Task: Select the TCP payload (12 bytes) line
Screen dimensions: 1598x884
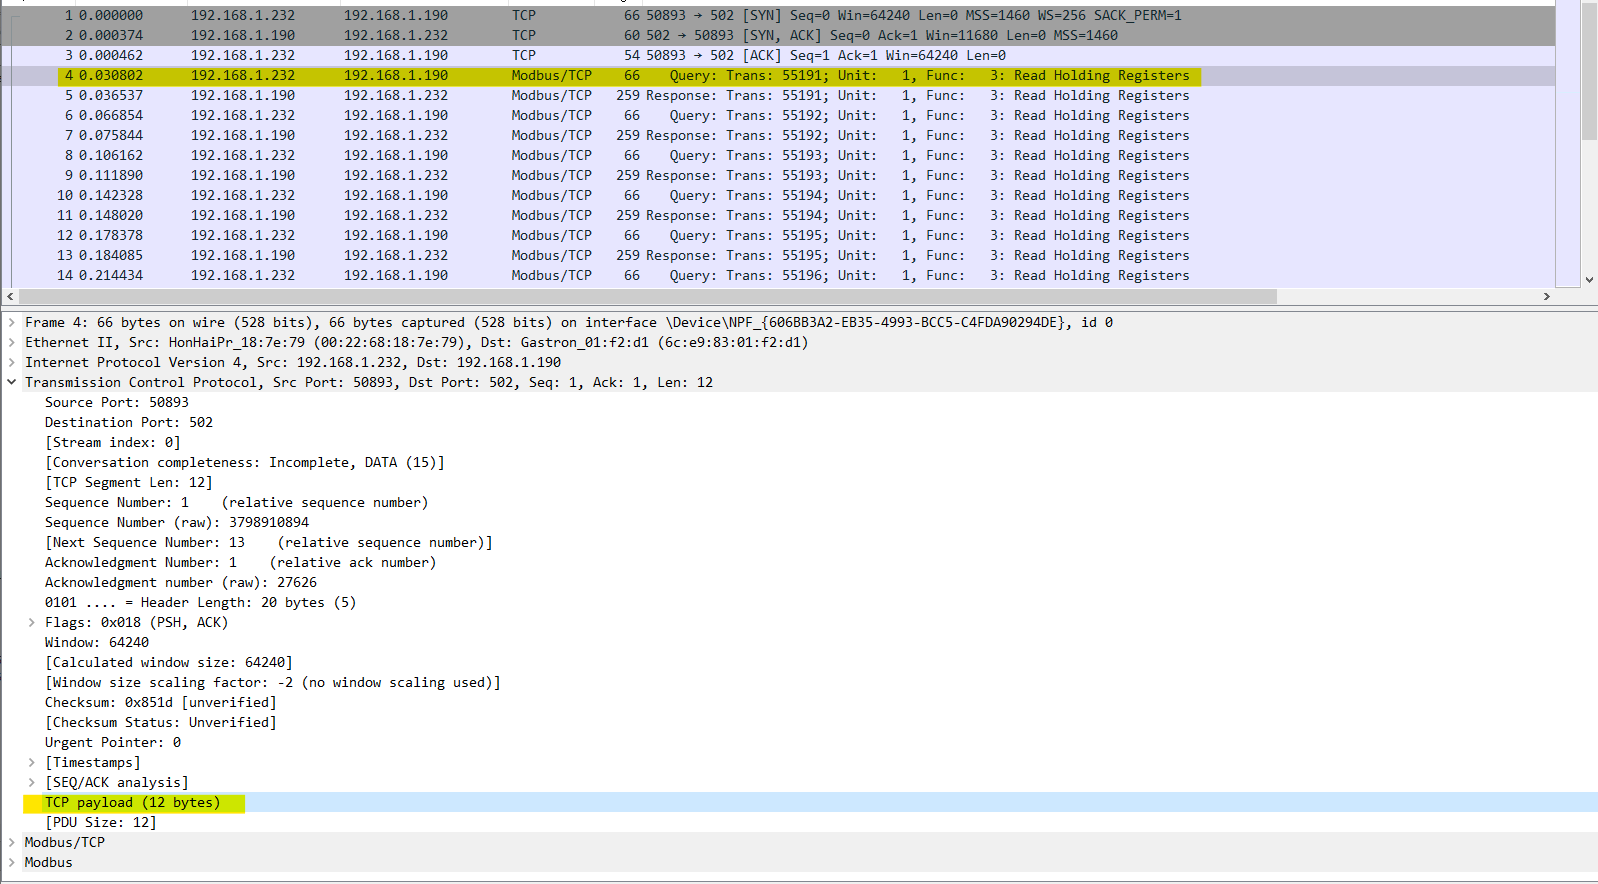Action: (x=133, y=802)
